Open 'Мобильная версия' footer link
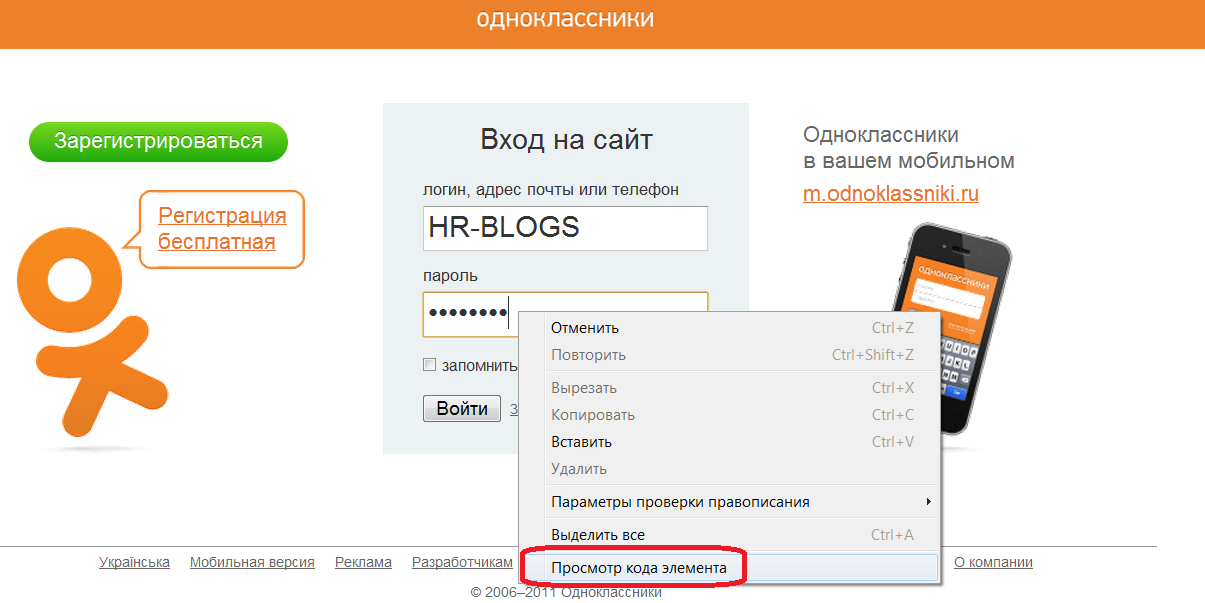The height and width of the screenshot is (603, 1205). coord(252,562)
